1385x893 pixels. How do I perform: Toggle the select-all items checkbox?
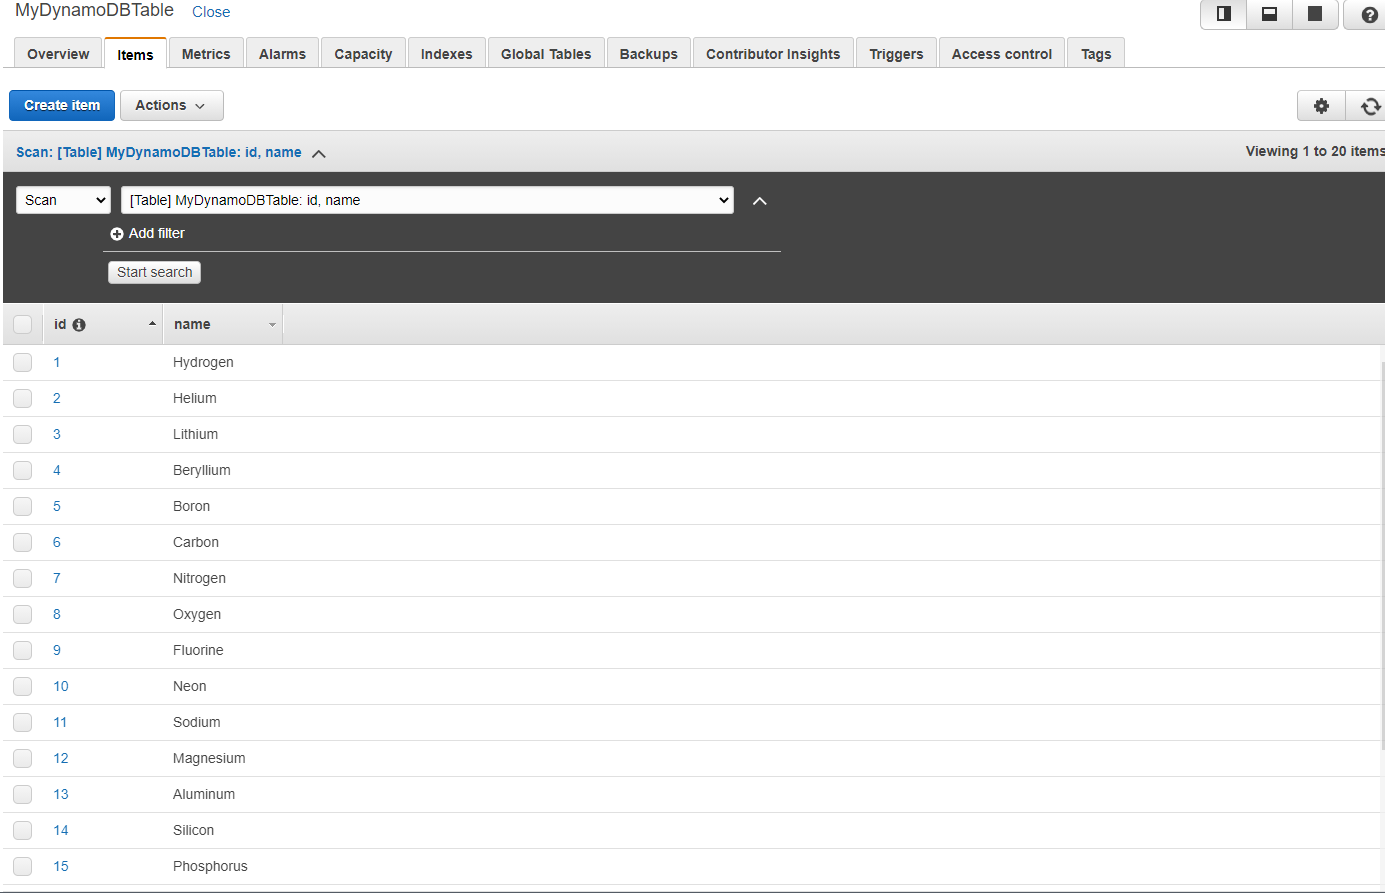pos(22,324)
